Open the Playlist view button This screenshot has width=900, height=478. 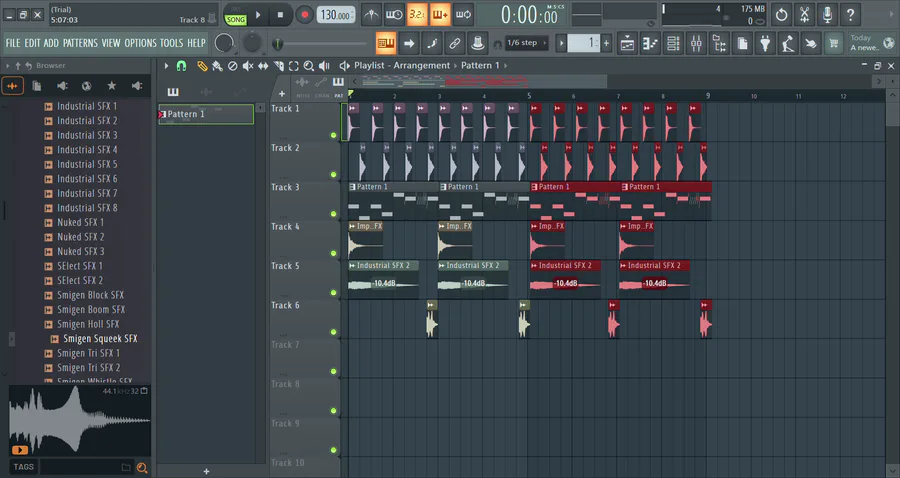click(627, 43)
